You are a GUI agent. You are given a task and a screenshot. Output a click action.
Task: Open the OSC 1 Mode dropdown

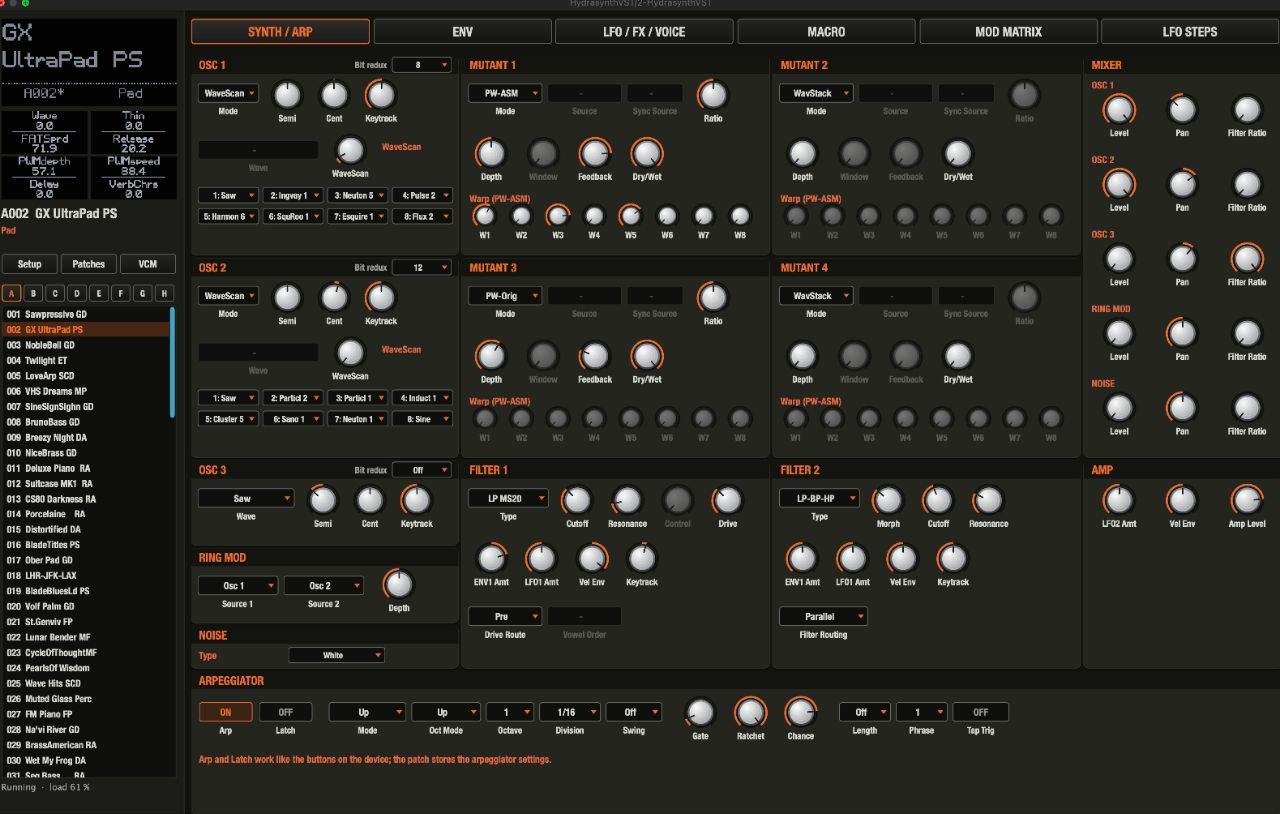pyautogui.click(x=228, y=93)
